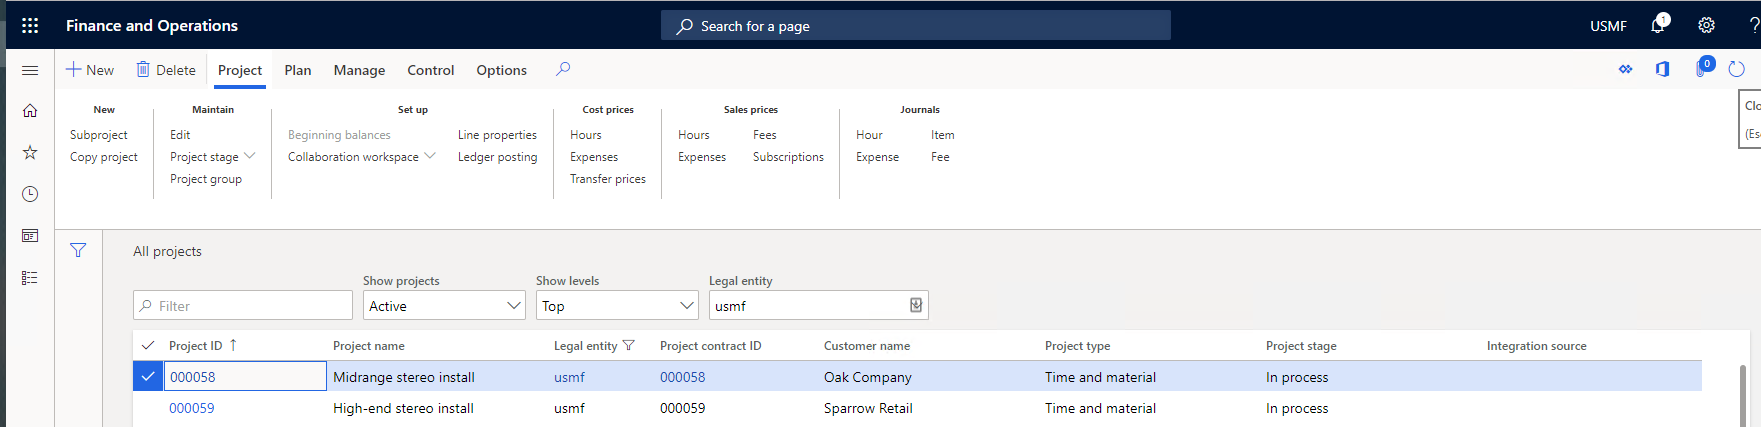The height and width of the screenshot is (427, 1761).
Task: Open Transfer prices
Action: [608, 179]
